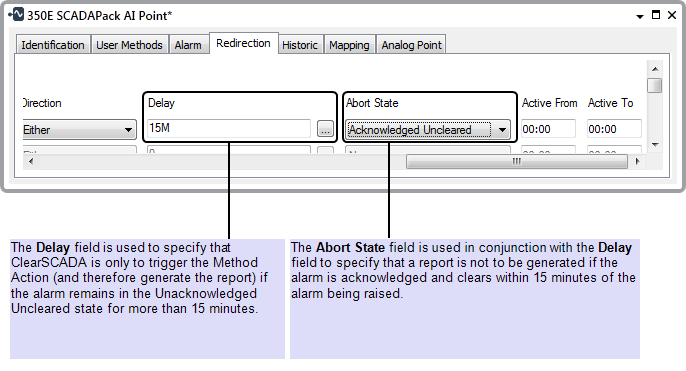Select the Redirection tab
Image resolution: width=686 pixels, height=371 pixels.
point(243,43)
